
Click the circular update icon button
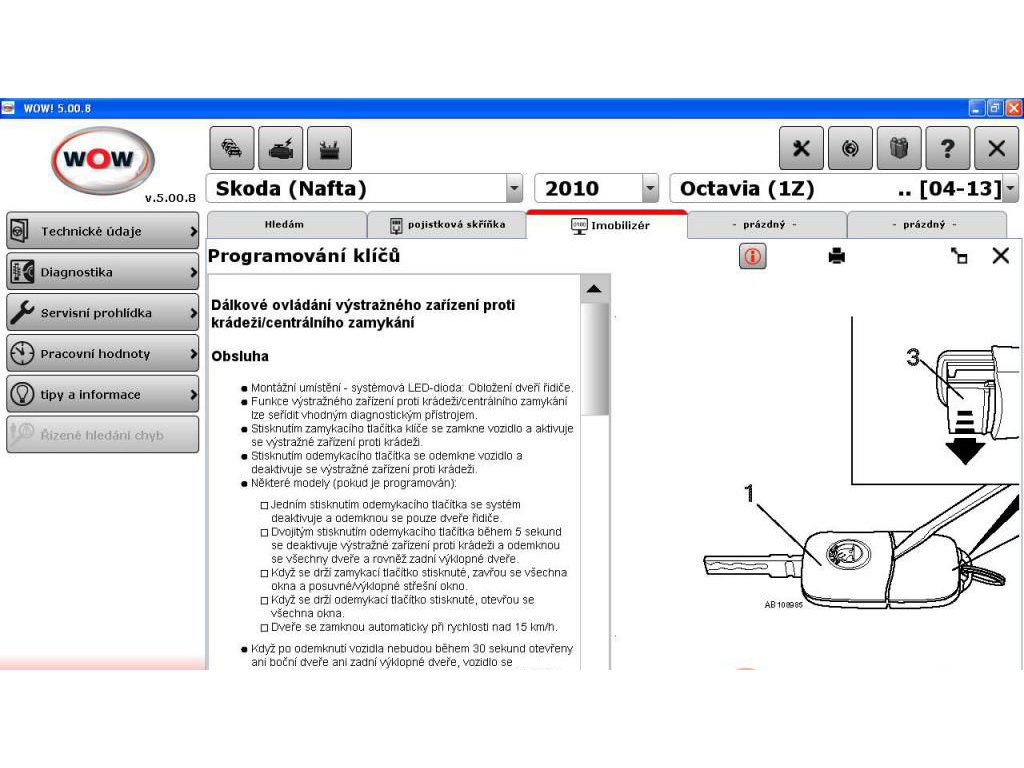(850, 148)
